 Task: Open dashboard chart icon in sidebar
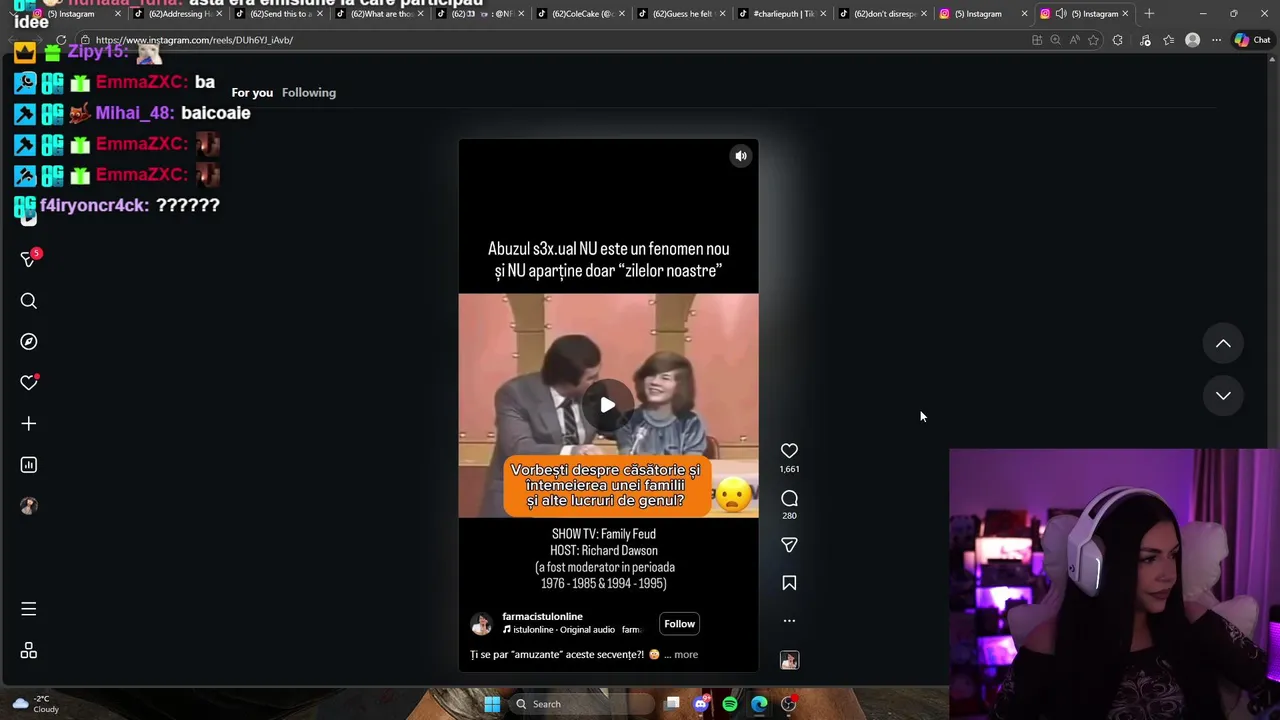29,465
